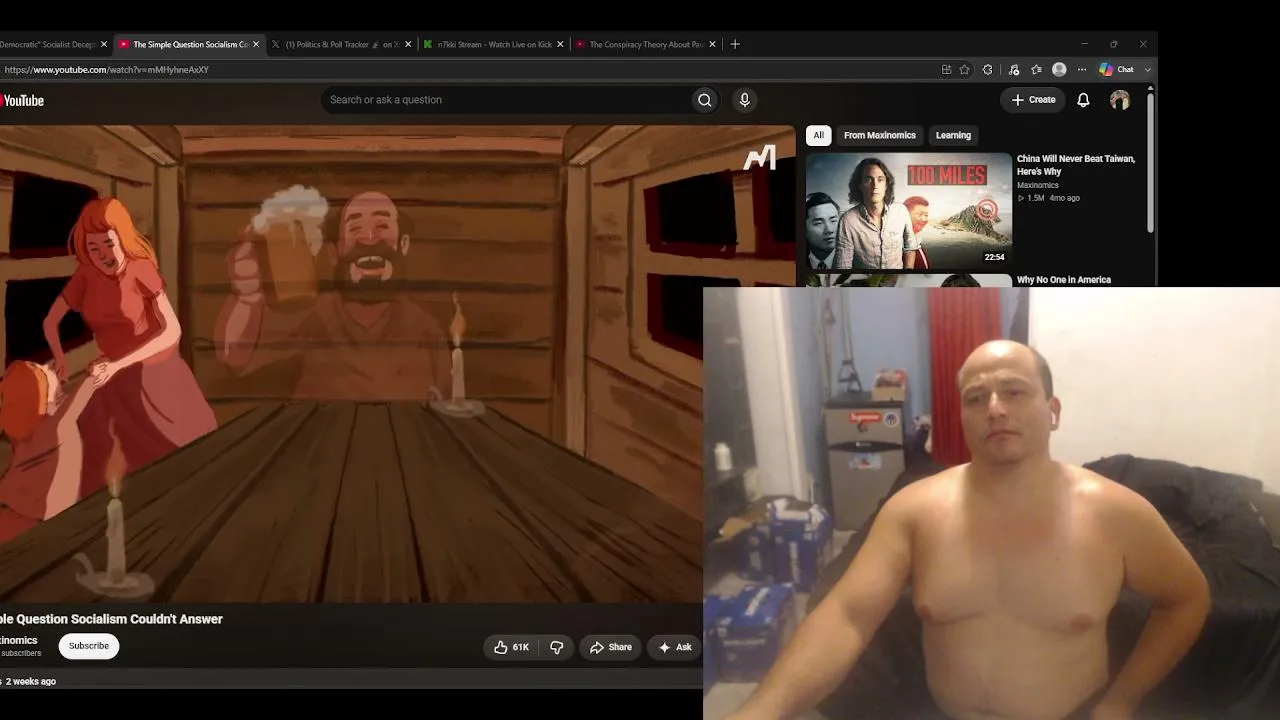This screenshot has width=1280, height=720.
Task: Click the Share button
Action: click(x=610, y=647)
